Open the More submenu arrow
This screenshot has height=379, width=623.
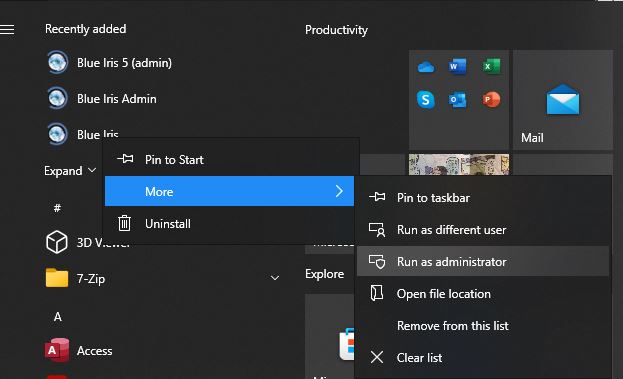339,191
